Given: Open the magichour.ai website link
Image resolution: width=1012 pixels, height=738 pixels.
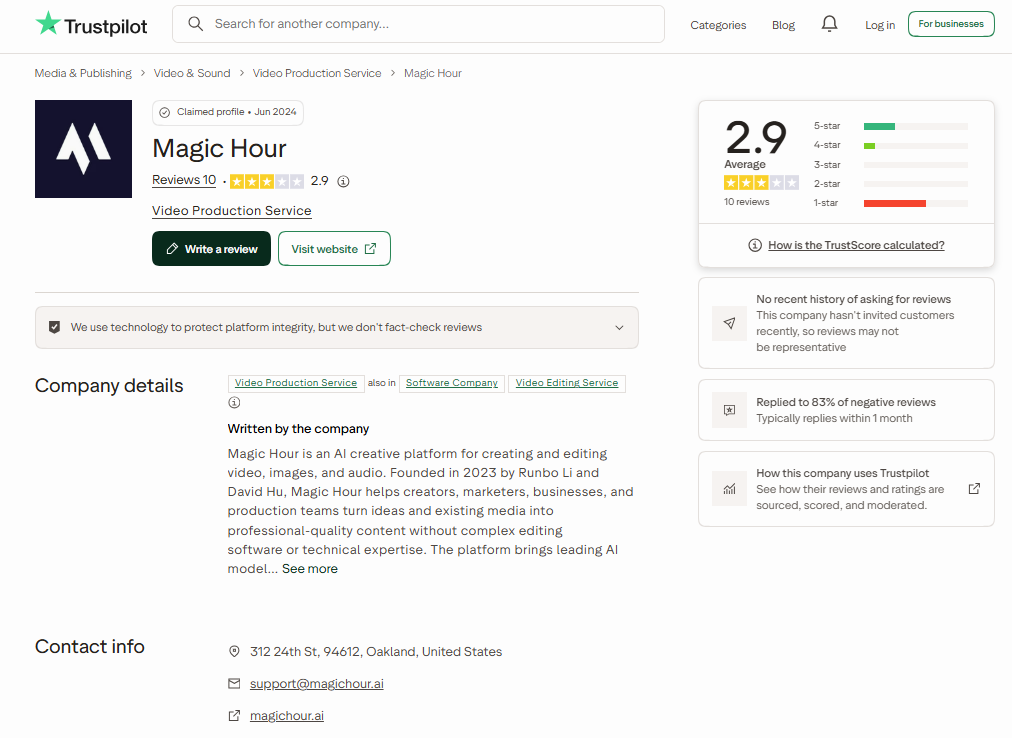Looking at the screenshot, I should click(x=287, y=716).
